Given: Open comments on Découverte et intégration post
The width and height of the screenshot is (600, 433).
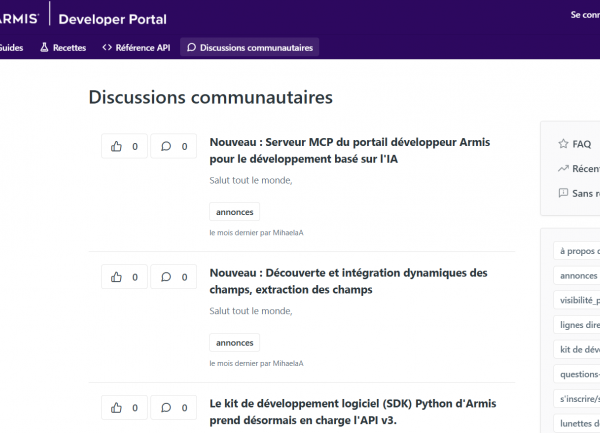Looking at the screenshot, I should point(173,277).
